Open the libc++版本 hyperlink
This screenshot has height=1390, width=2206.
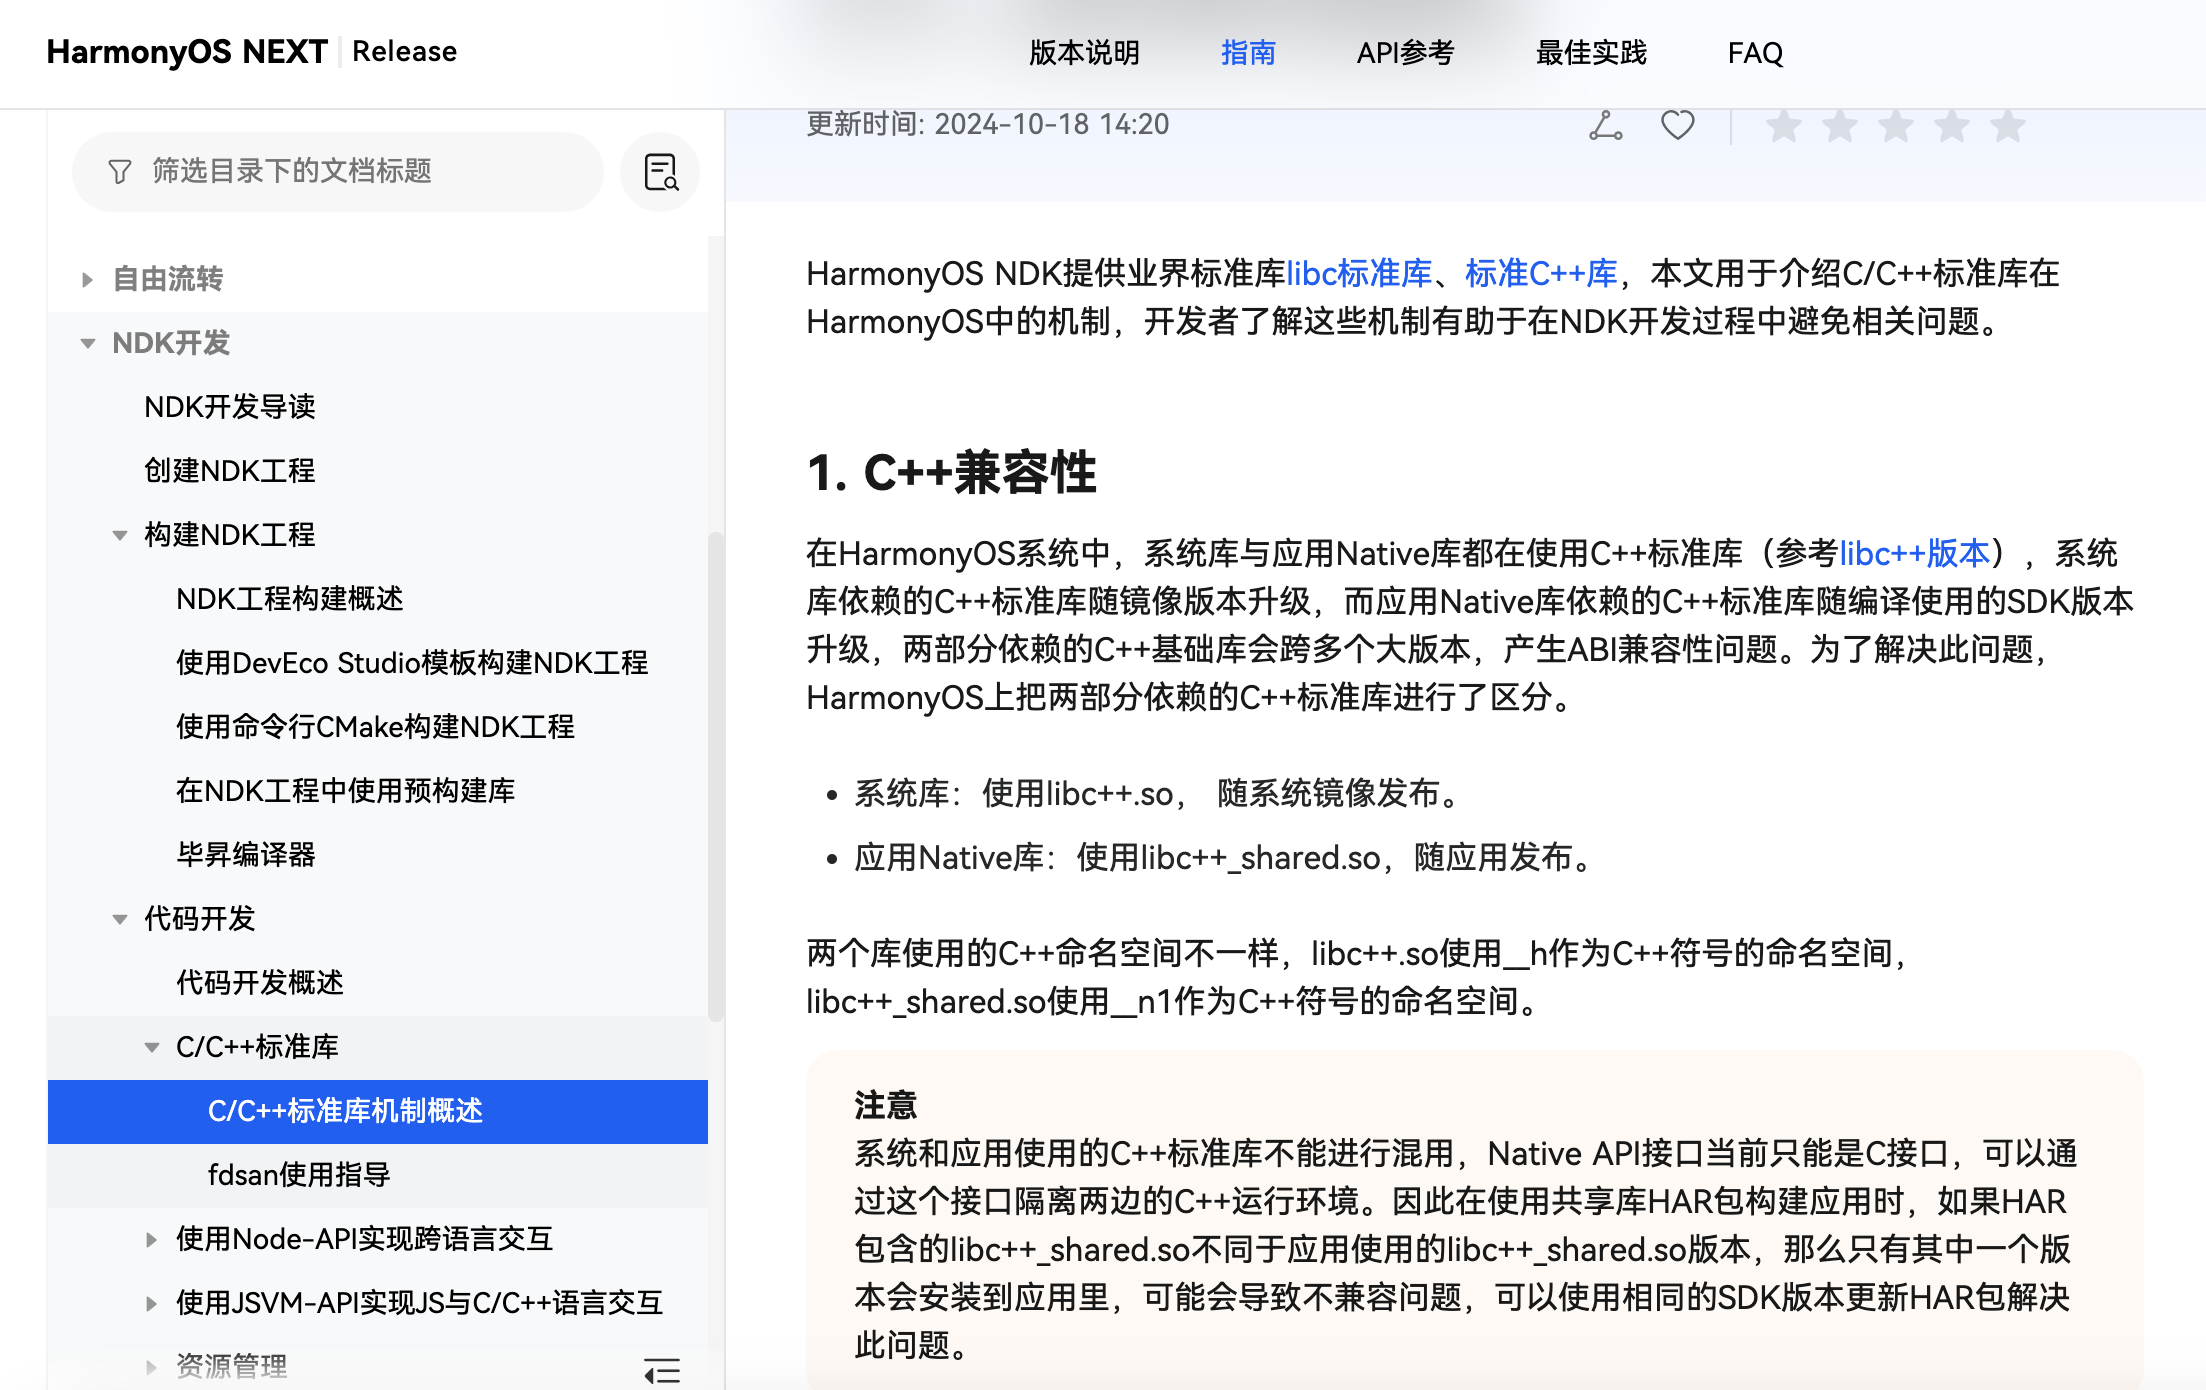click(x=1915, y=553)
